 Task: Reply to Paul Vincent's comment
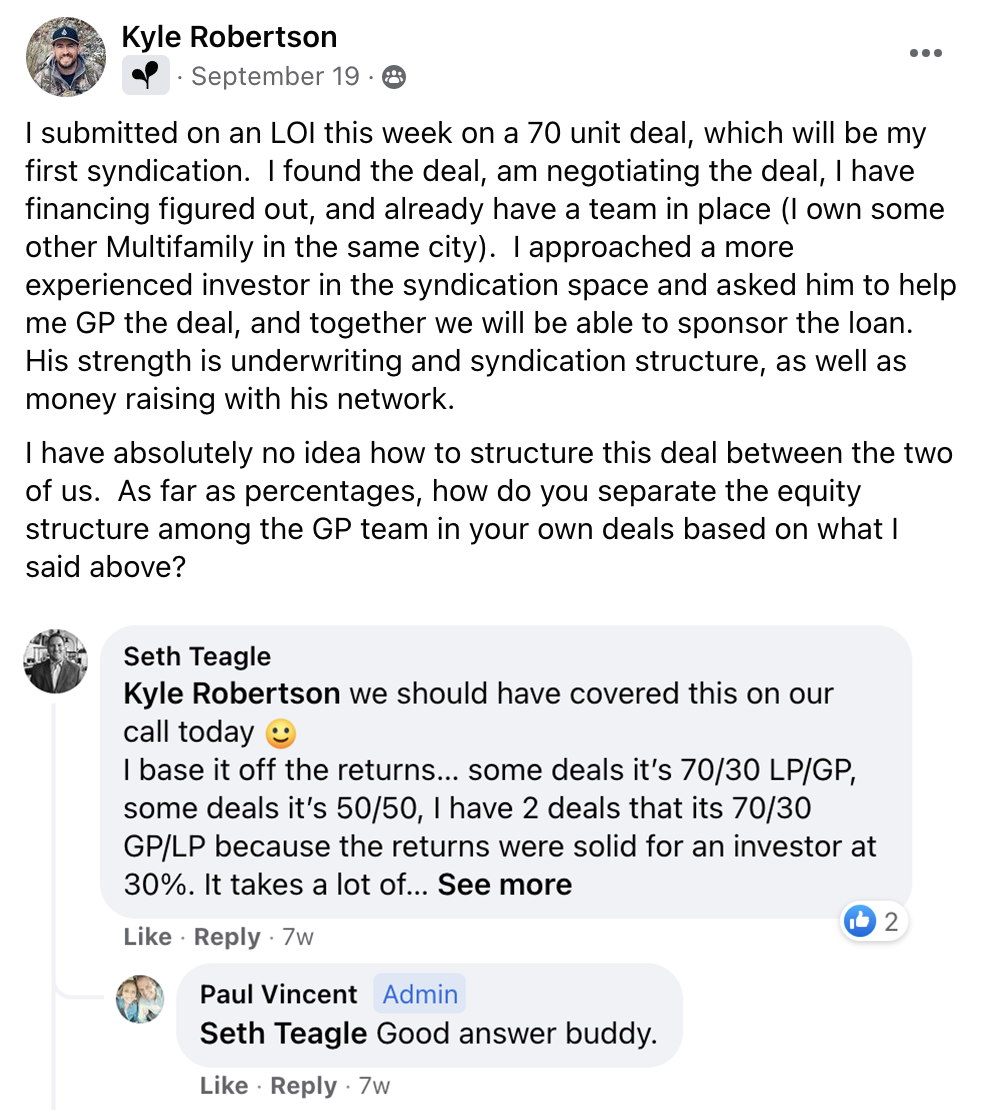pyautogui.click(x=303, y=1086)
